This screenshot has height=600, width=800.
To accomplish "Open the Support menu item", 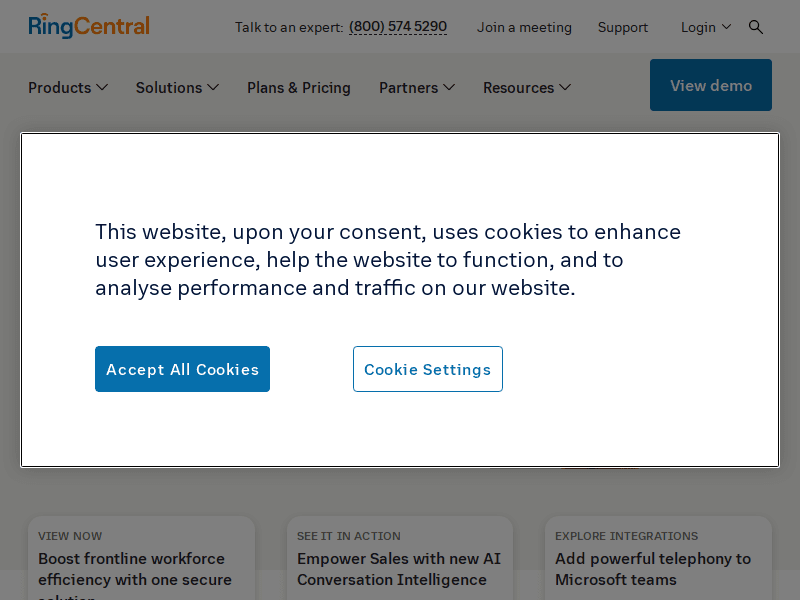I will [622, 27].
